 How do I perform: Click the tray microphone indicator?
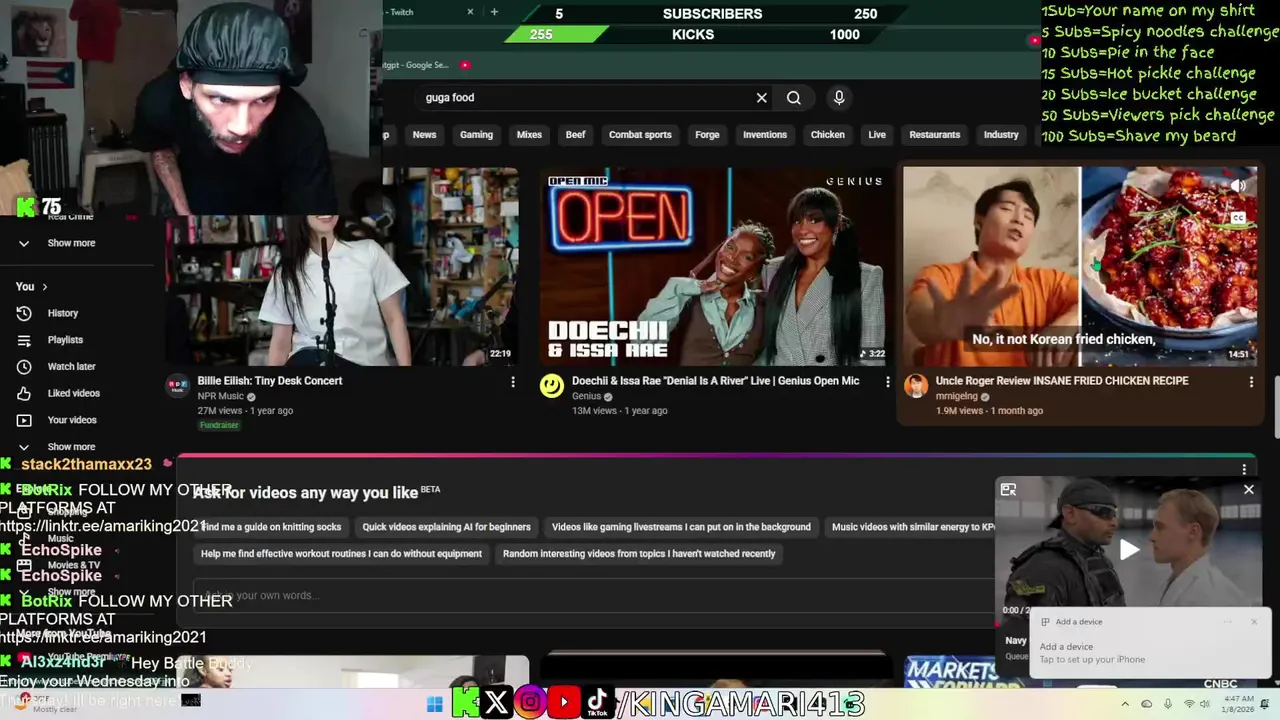[x=1167, y=704]
